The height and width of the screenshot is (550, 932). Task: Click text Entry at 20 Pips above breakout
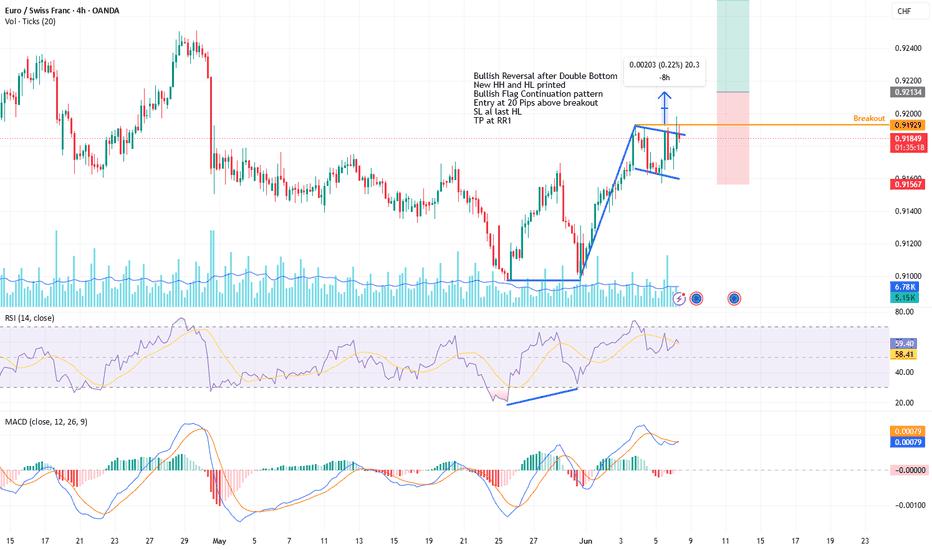pyautogui.click(x=536, y=103)
